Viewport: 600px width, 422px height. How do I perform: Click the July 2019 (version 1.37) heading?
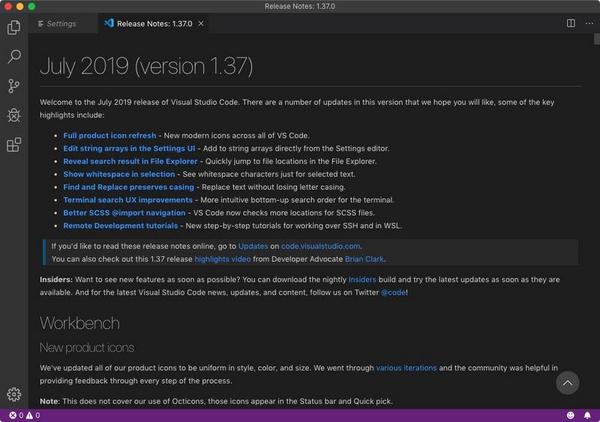(x=146, y=66)
